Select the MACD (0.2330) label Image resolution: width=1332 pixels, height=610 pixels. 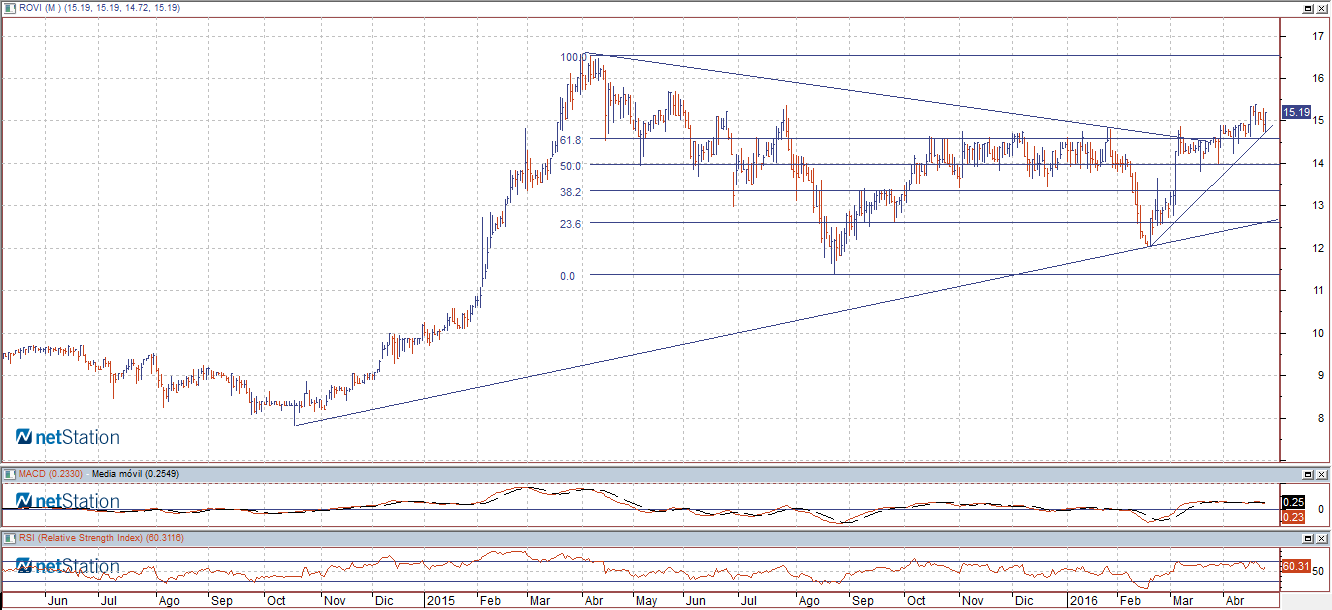click(53, 472)
